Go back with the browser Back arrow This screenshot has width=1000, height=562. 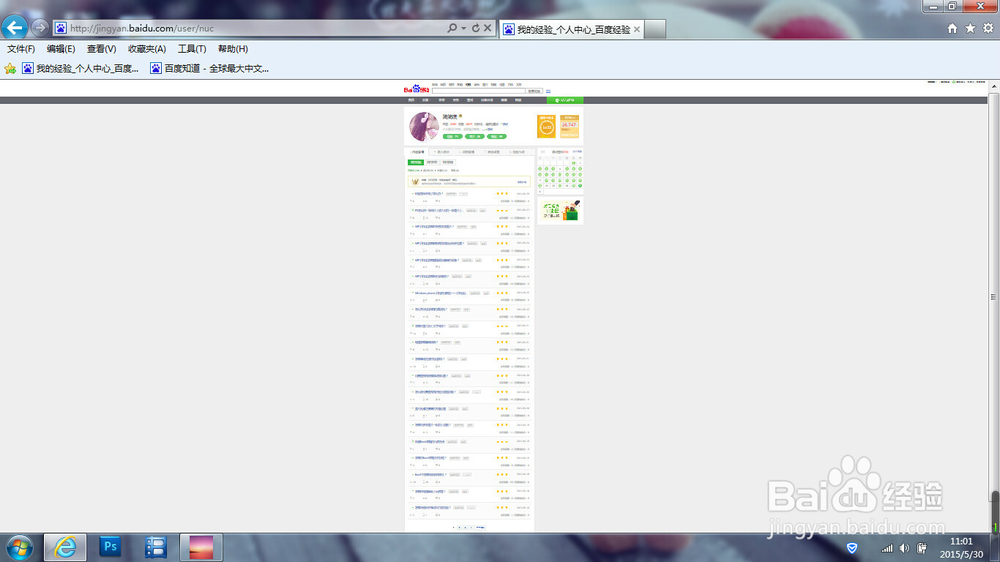point(14,27)
